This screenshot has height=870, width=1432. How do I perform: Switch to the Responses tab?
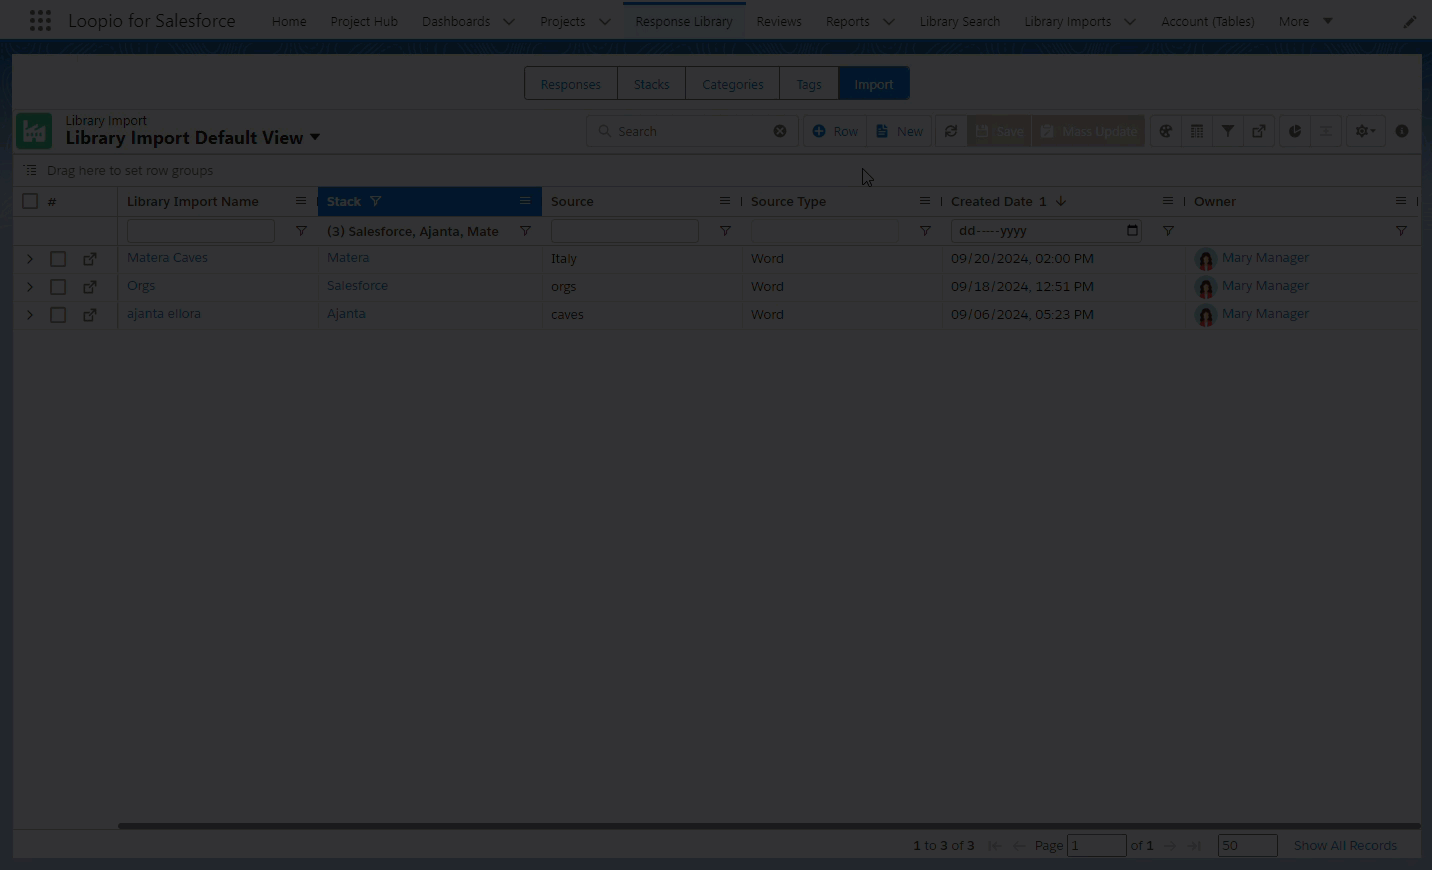coord(571,84)
